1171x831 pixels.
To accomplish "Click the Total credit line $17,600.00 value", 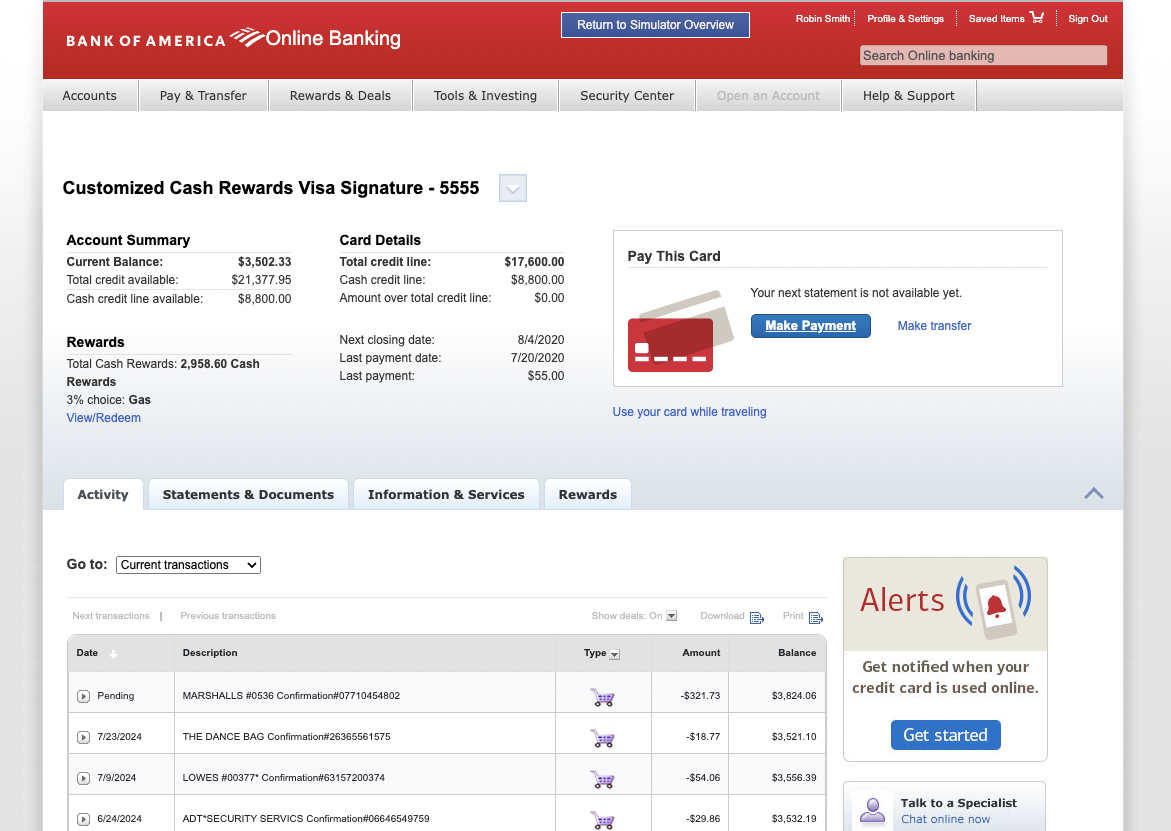I will tap(534, 262).
